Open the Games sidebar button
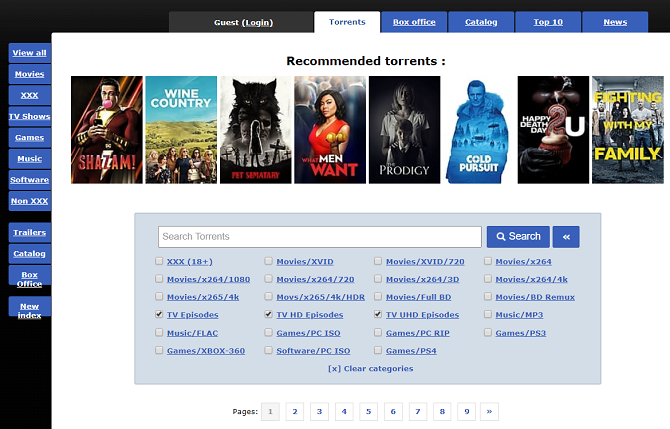 pyautogui.click(x=29, y=138)
